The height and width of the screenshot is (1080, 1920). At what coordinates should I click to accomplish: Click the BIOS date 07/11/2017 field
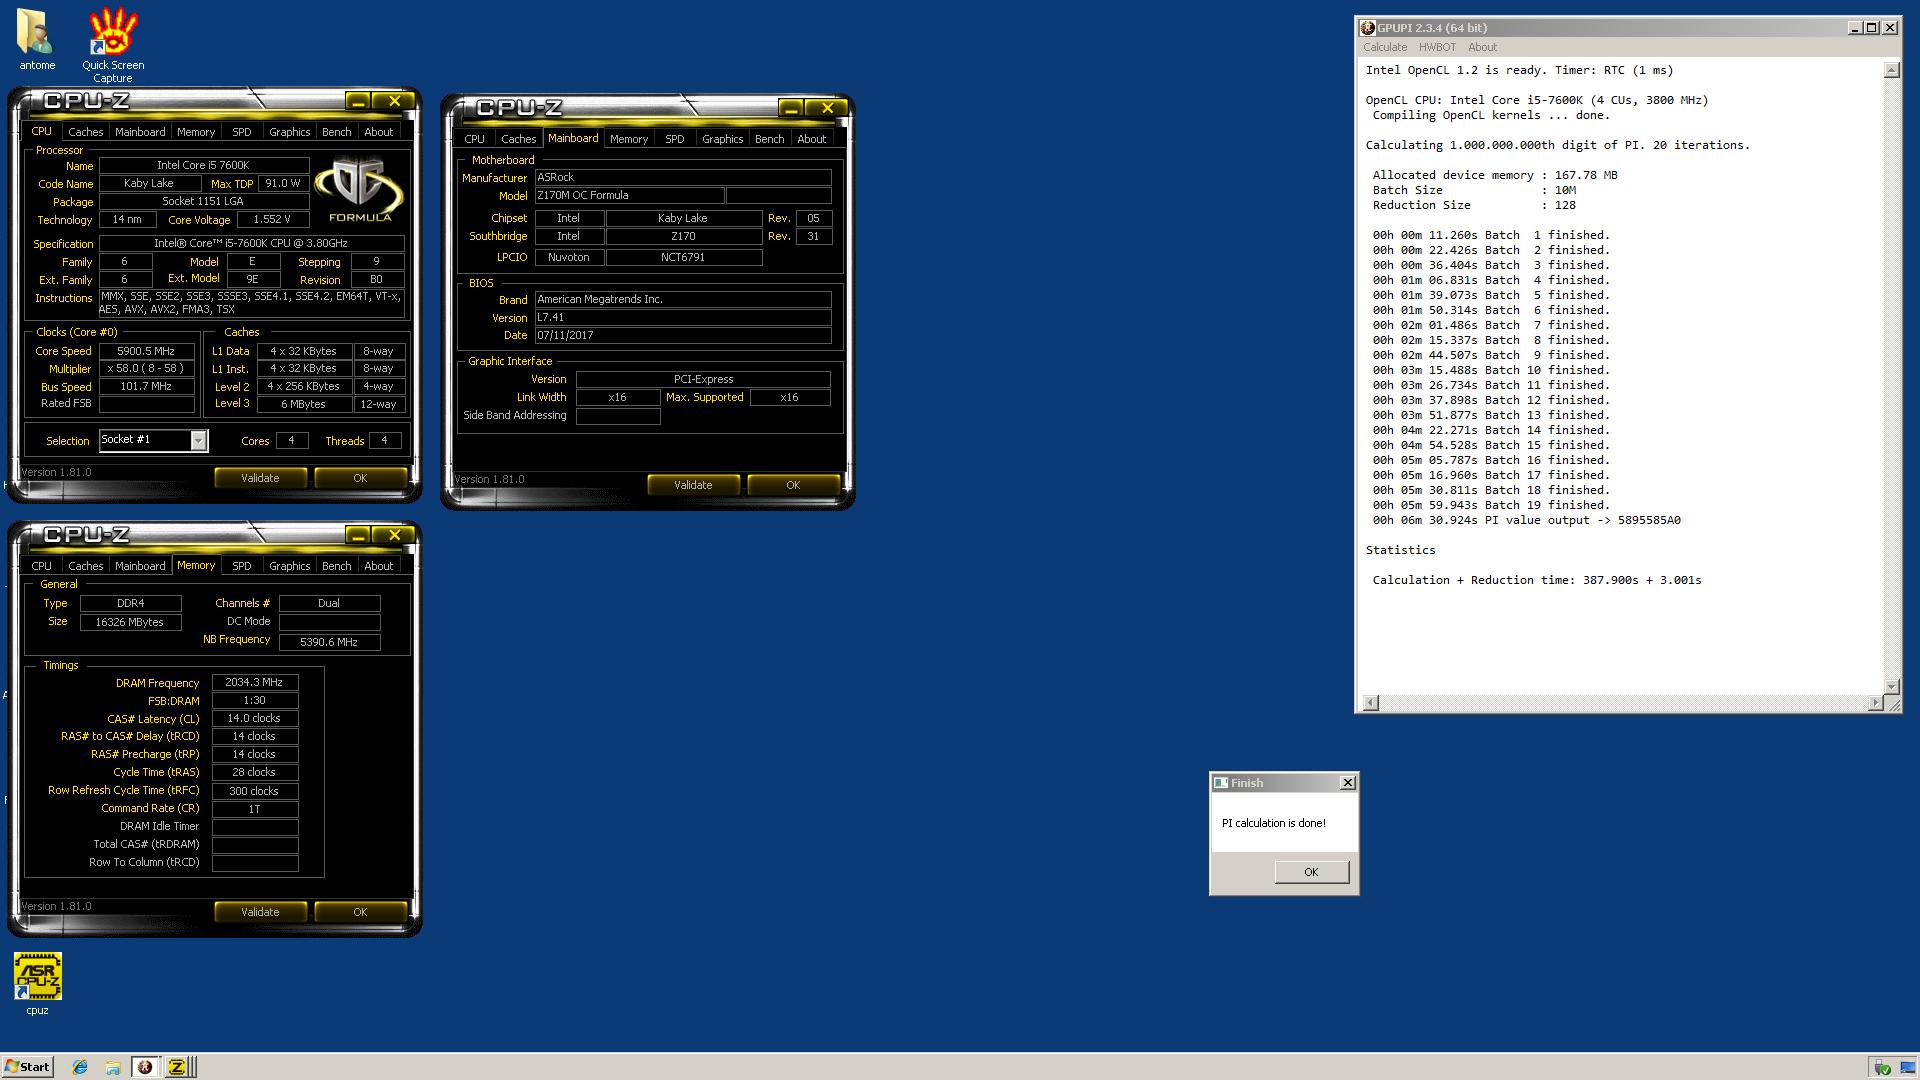pos(683,336)
